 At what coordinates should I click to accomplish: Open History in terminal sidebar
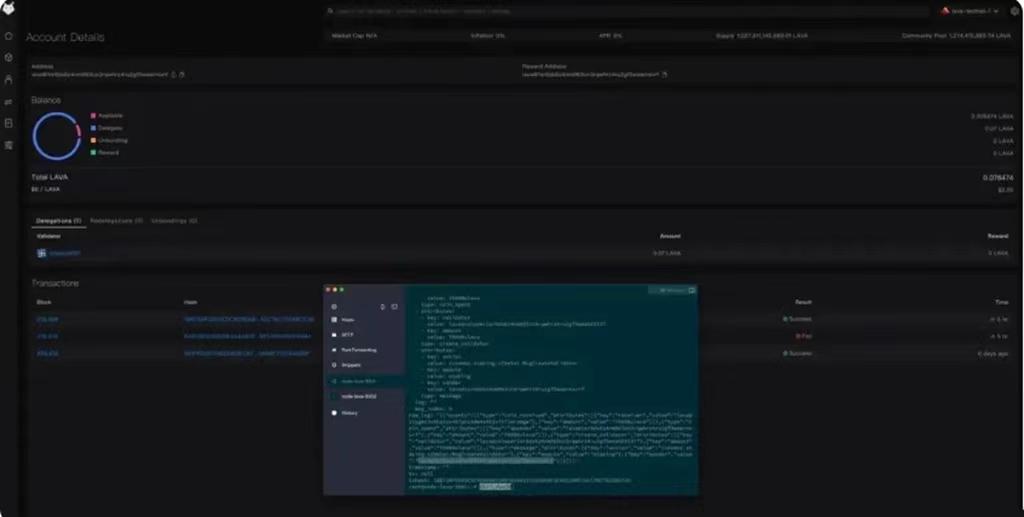(x=350, y=413)
